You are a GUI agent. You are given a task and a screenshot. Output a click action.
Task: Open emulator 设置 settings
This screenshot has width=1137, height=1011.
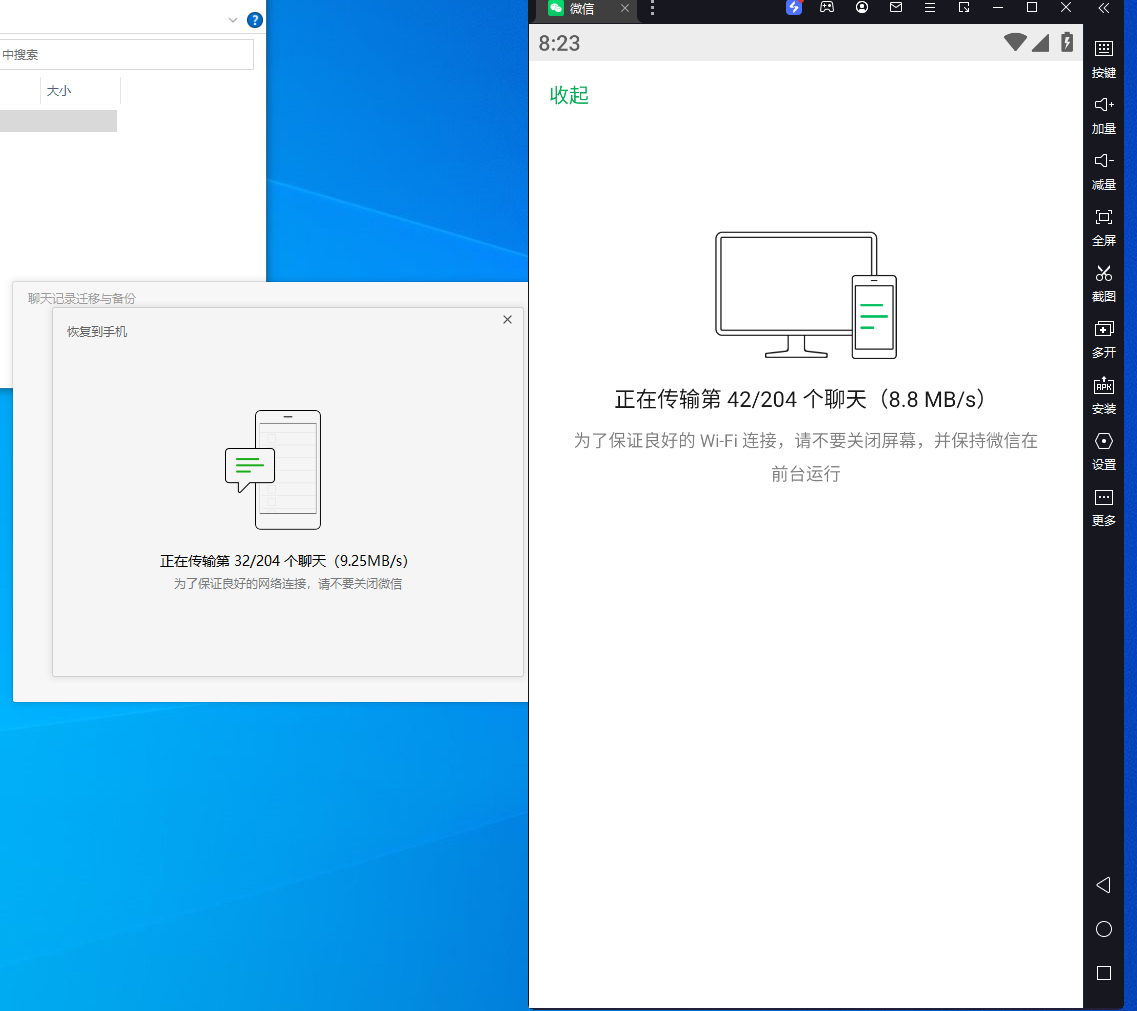point(1103,450)
